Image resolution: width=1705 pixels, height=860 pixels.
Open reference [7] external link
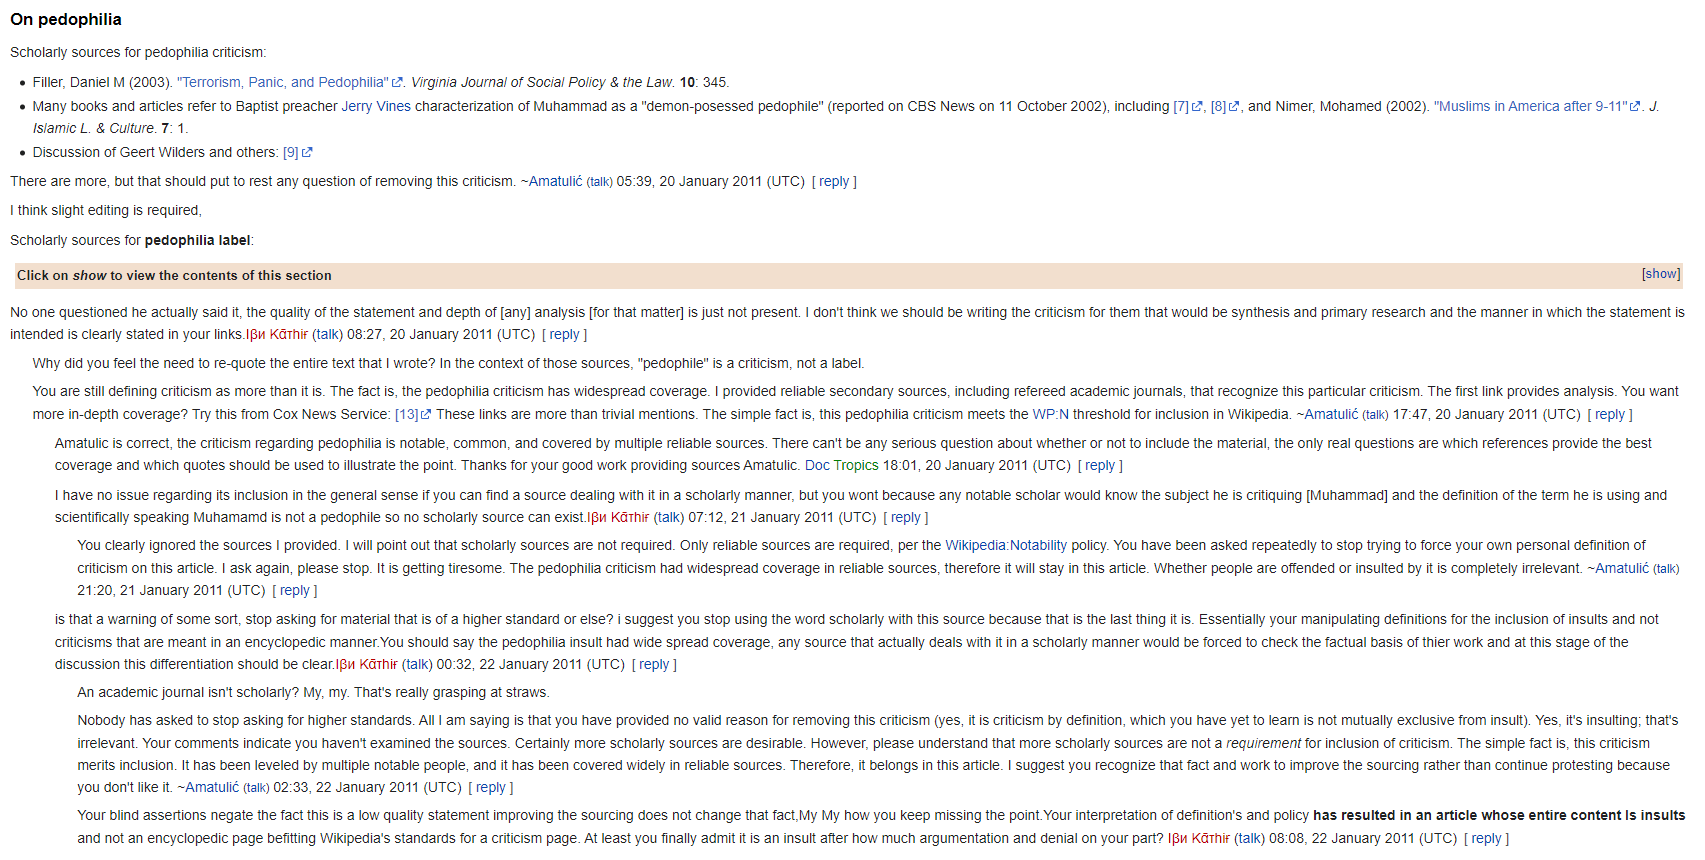(x=1181, y=106)
